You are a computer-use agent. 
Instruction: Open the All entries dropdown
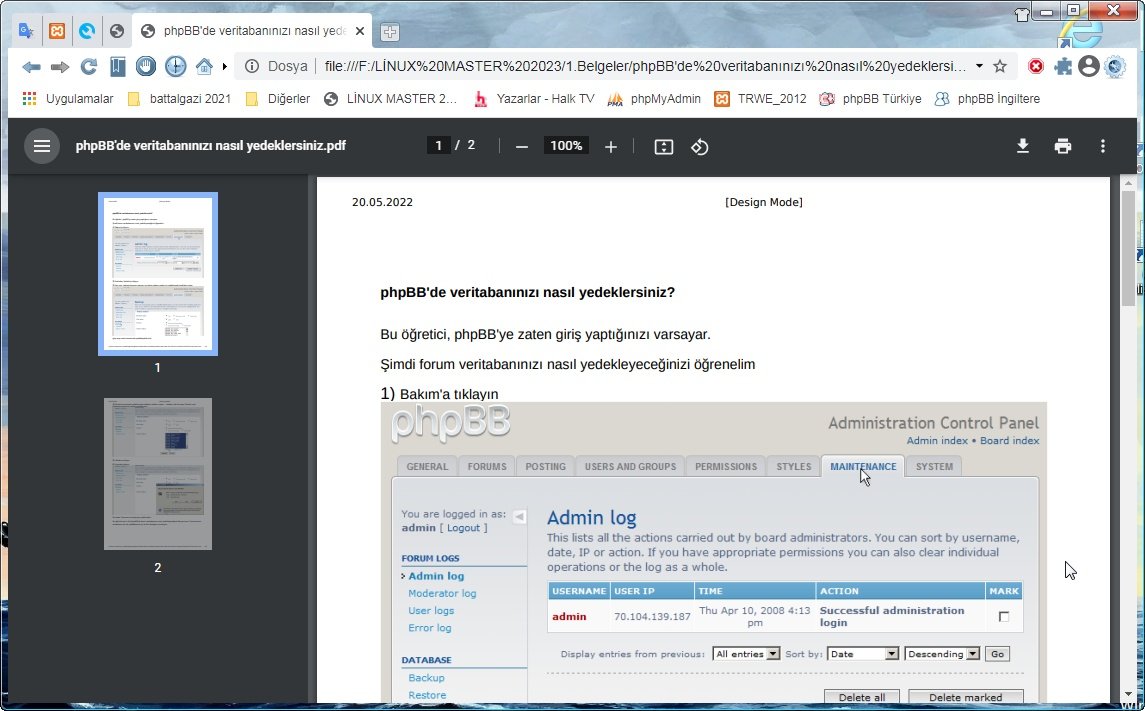click(x=746, y=654)
